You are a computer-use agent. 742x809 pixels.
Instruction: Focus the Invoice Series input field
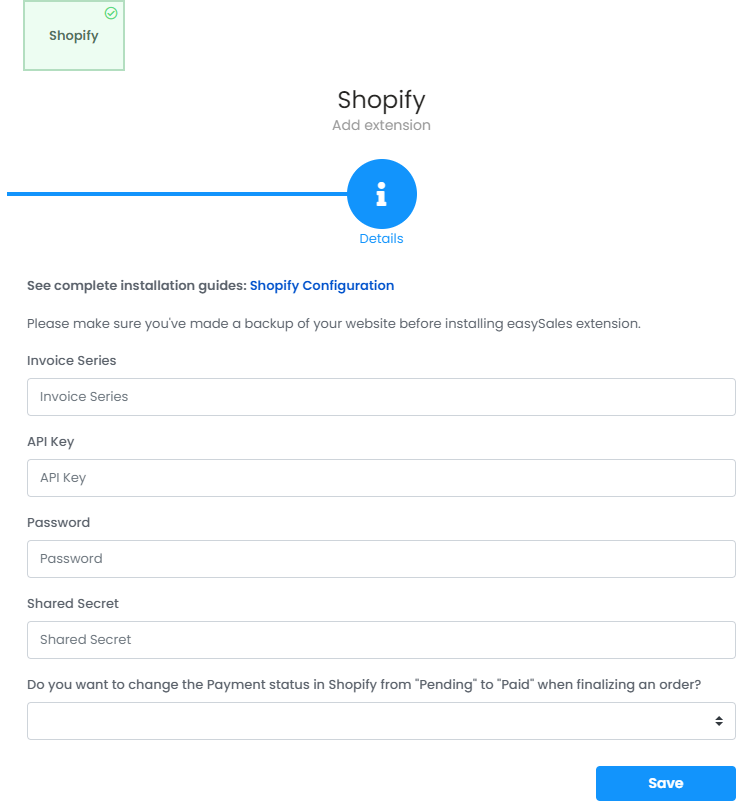click(x=381, y=397)
